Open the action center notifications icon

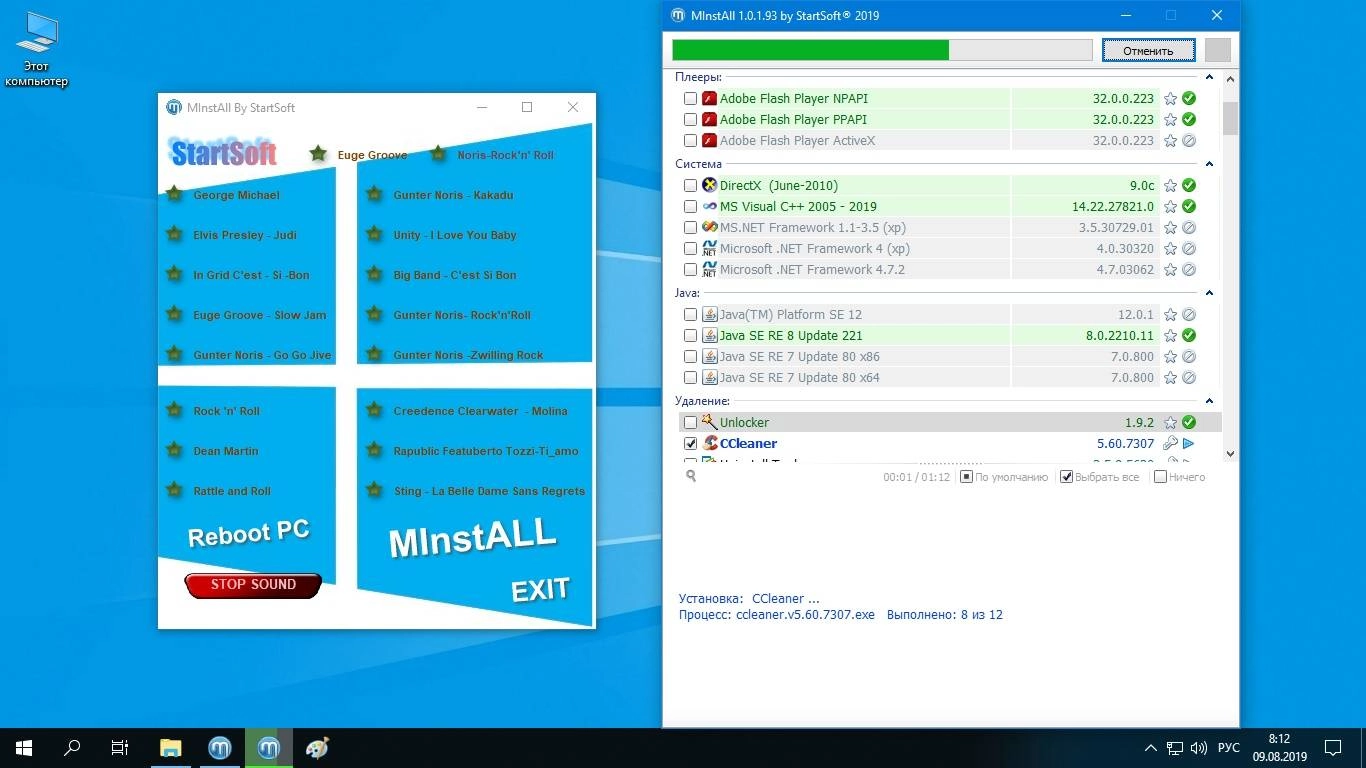click(x=1333, y=748)
